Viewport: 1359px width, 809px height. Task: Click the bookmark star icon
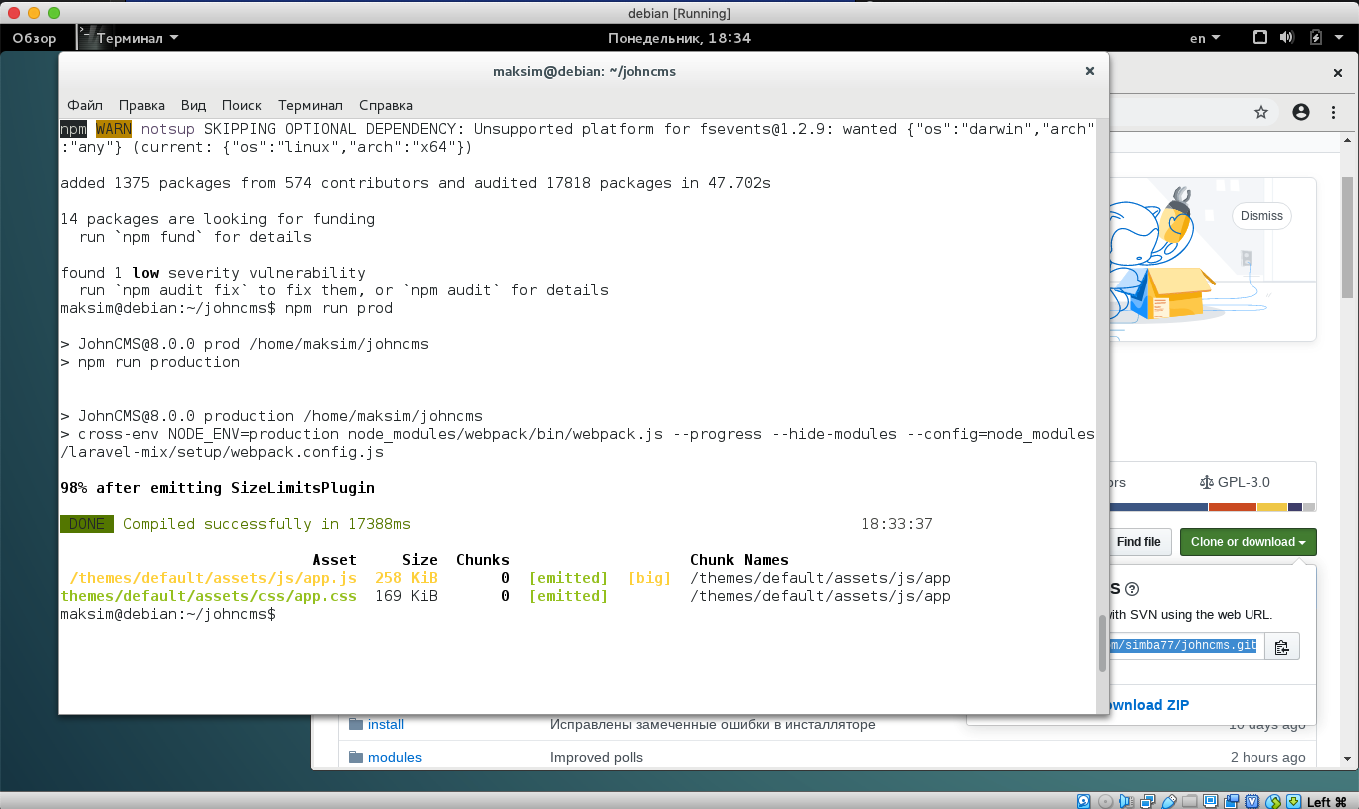click(1261, 112)
